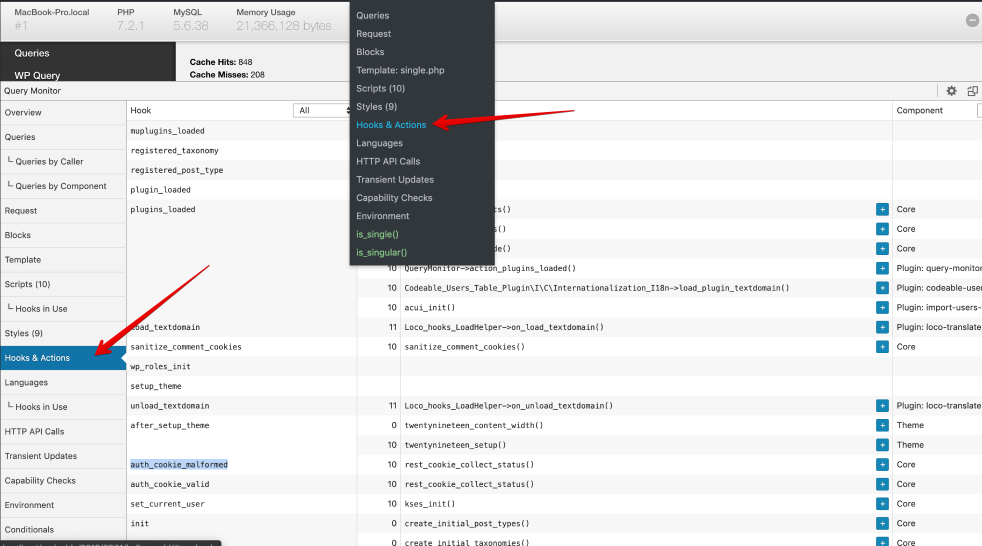Open Template: single.php menu entry

(x=400, y=70)
